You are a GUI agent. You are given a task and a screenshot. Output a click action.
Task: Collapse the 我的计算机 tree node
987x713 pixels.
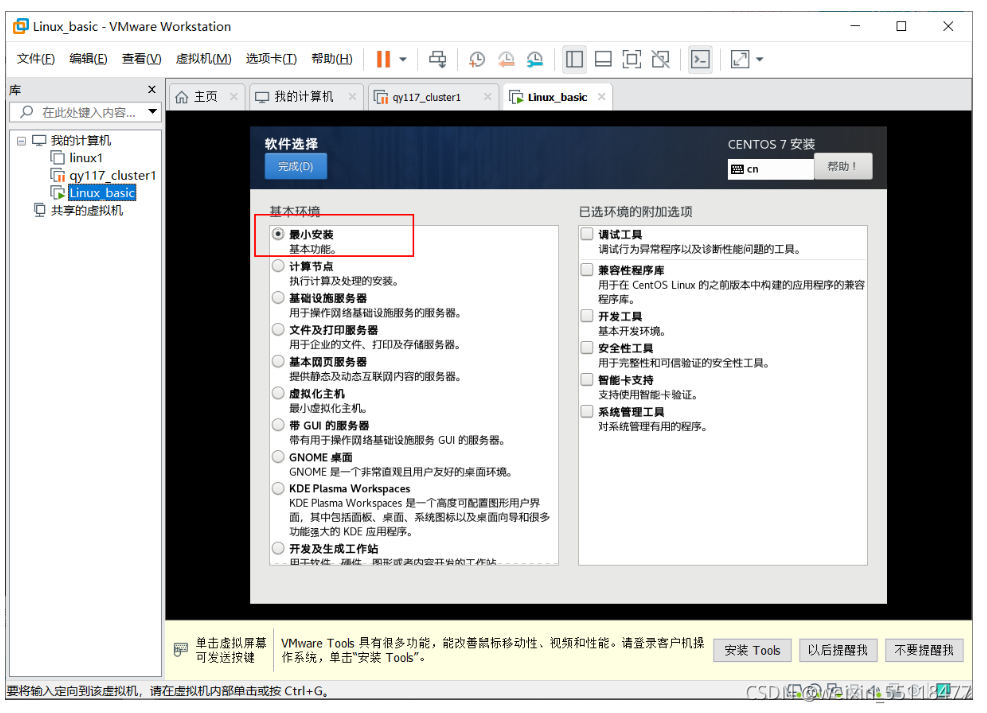click(21, 140)
